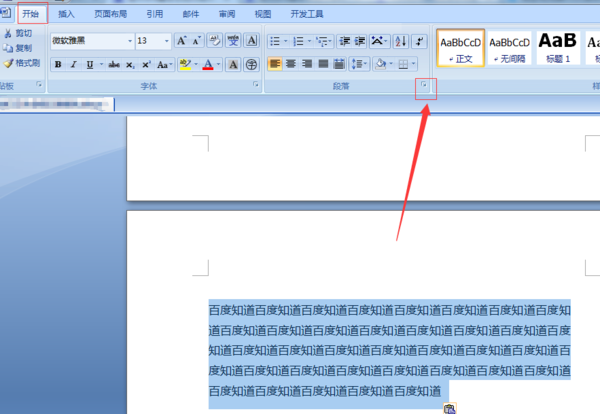Click the sort A-Z icon
This screenshot has width=600, height=414.
(x=401, y=41)
